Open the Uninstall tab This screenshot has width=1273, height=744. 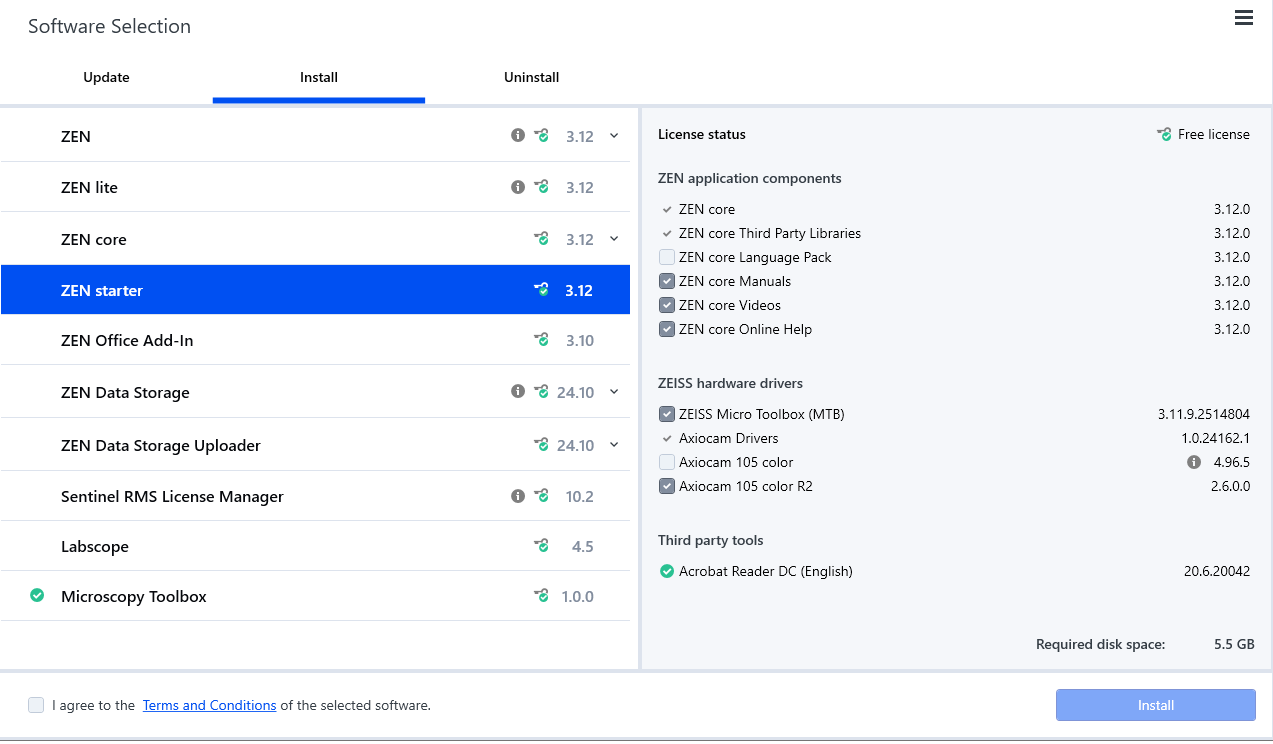(531, 77)
